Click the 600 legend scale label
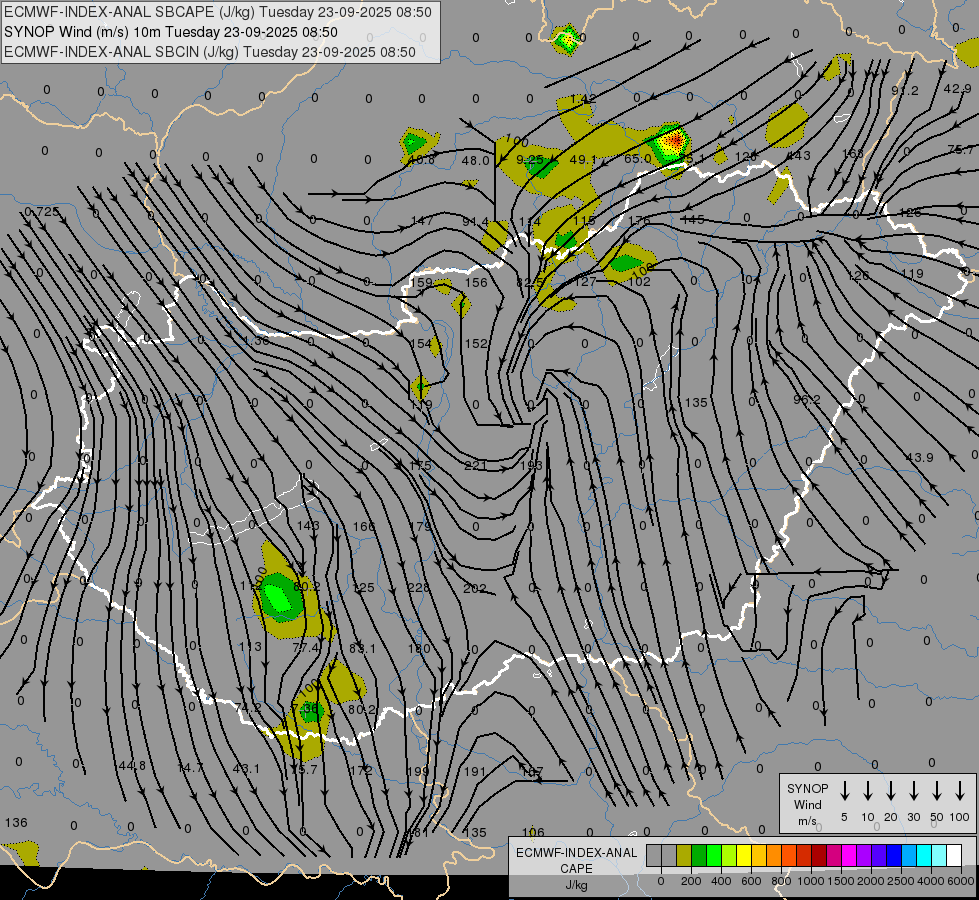This screenshot has width=979, height=900. (x=751, y=881)
